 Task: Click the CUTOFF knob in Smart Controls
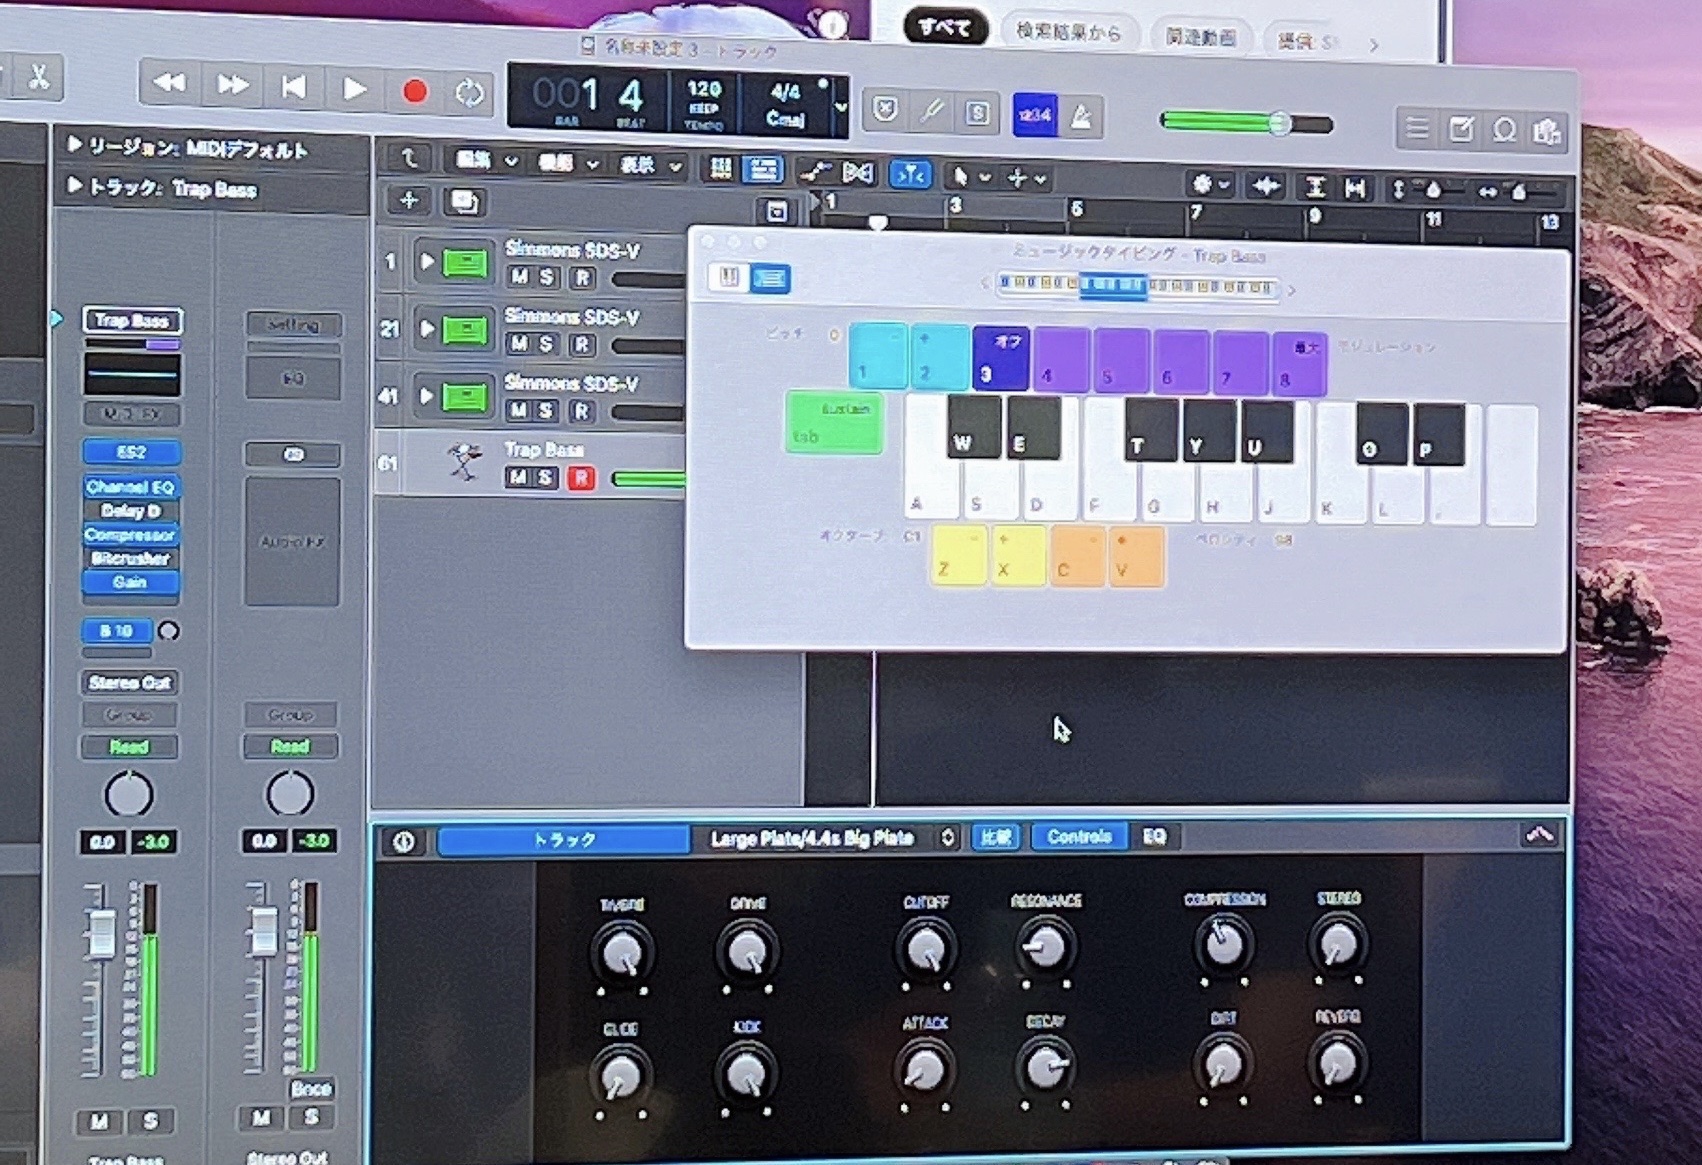(x=925, y=947)
